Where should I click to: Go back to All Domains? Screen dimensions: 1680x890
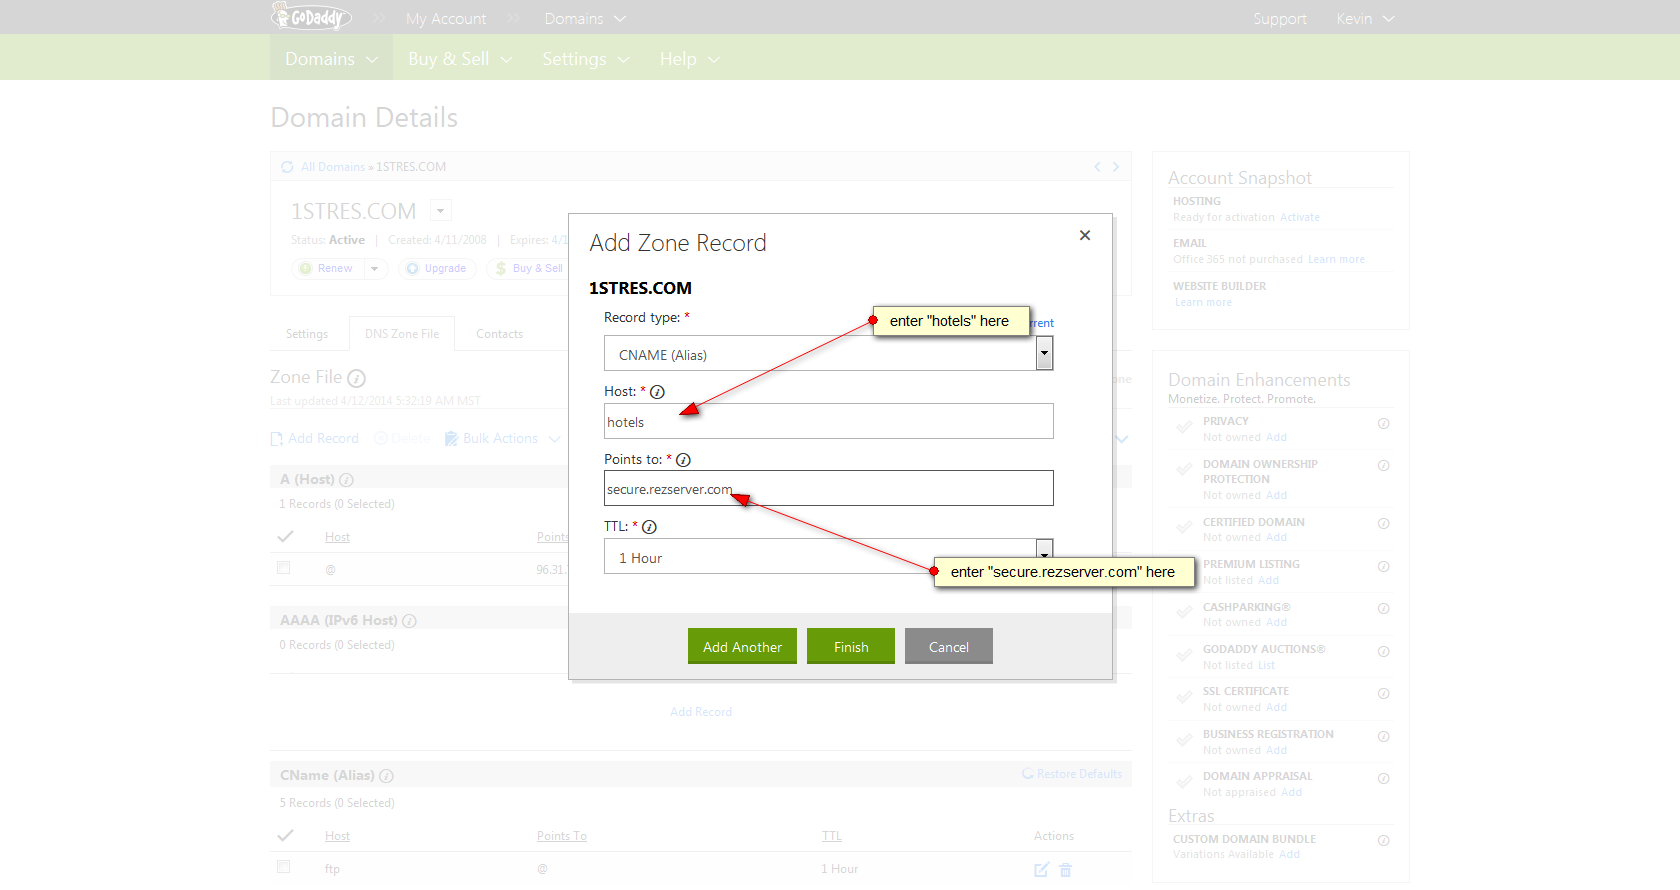(x=333, y=167)
